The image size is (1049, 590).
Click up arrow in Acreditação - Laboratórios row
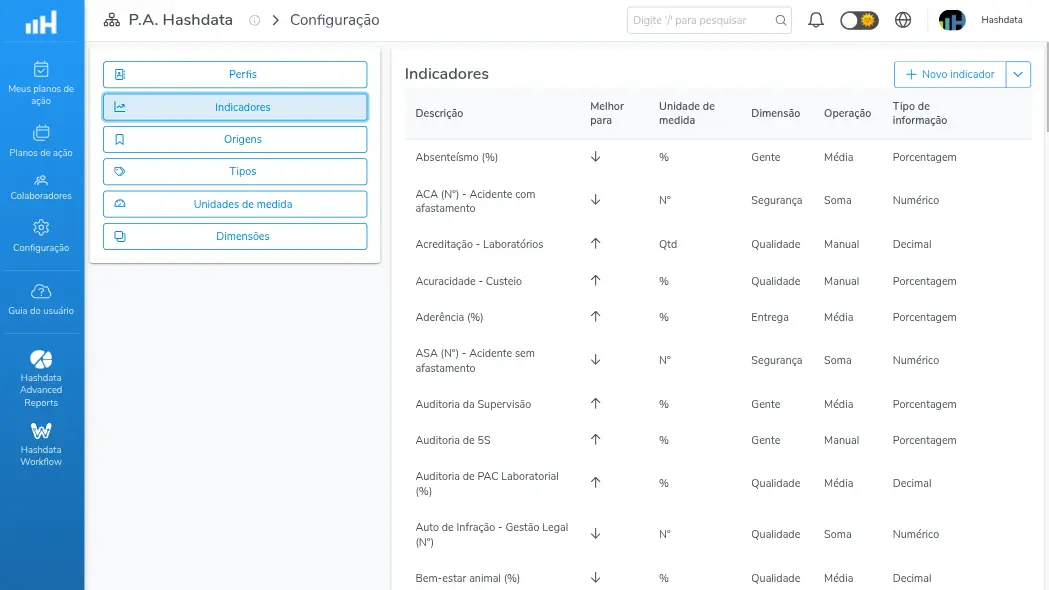coord(595,244)
